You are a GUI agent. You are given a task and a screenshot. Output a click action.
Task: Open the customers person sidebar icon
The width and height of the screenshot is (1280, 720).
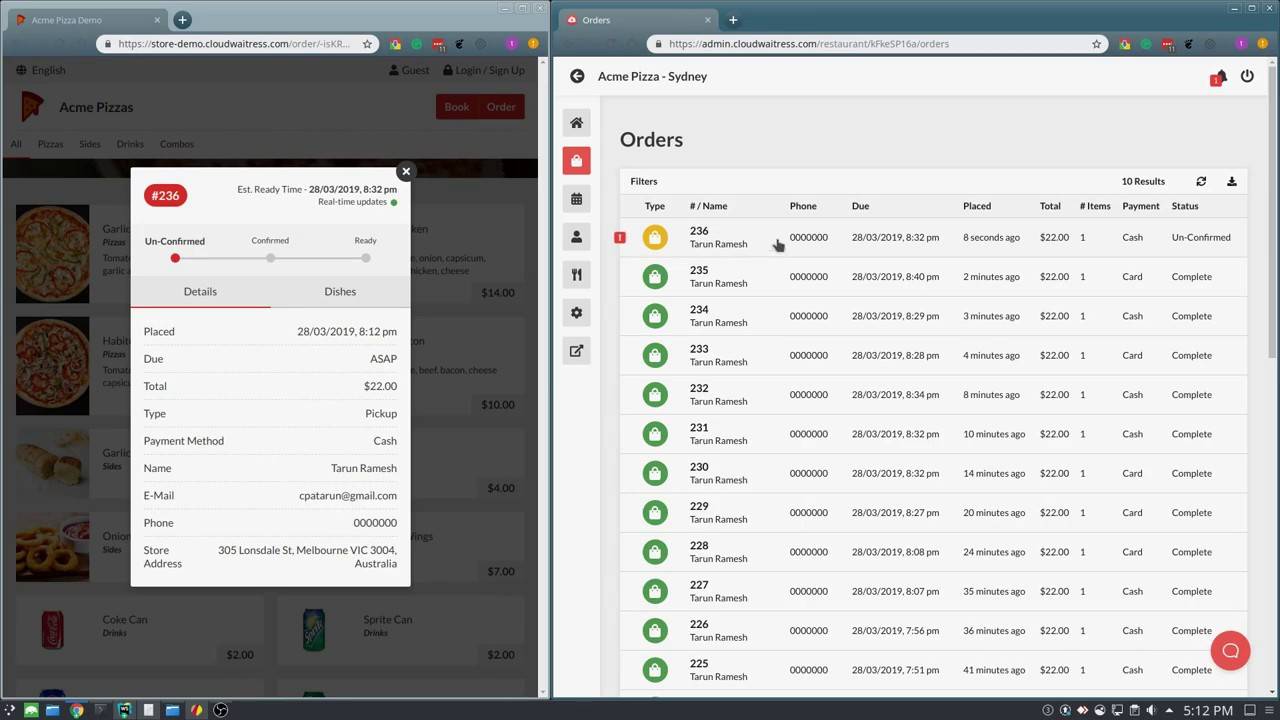point(576,237)
